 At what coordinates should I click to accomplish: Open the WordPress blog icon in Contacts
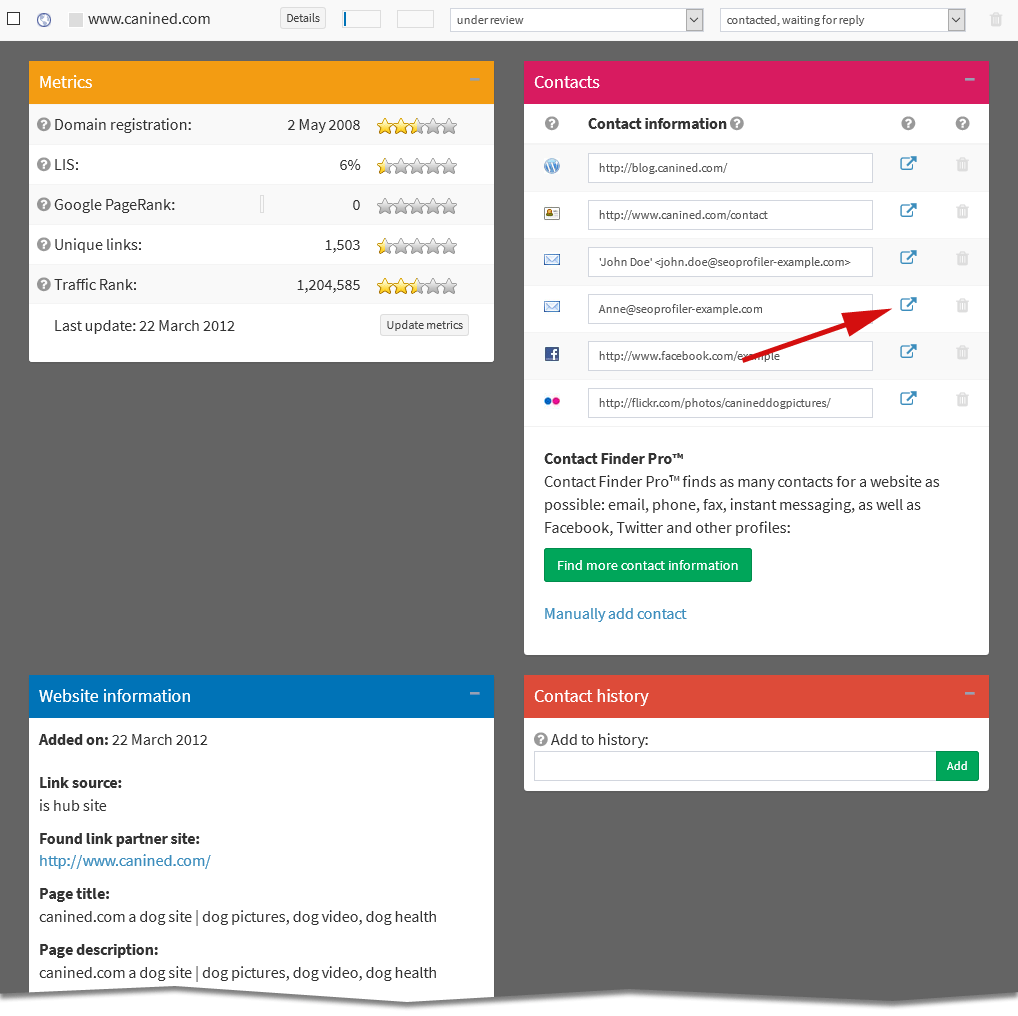click(x=552, y=166)
